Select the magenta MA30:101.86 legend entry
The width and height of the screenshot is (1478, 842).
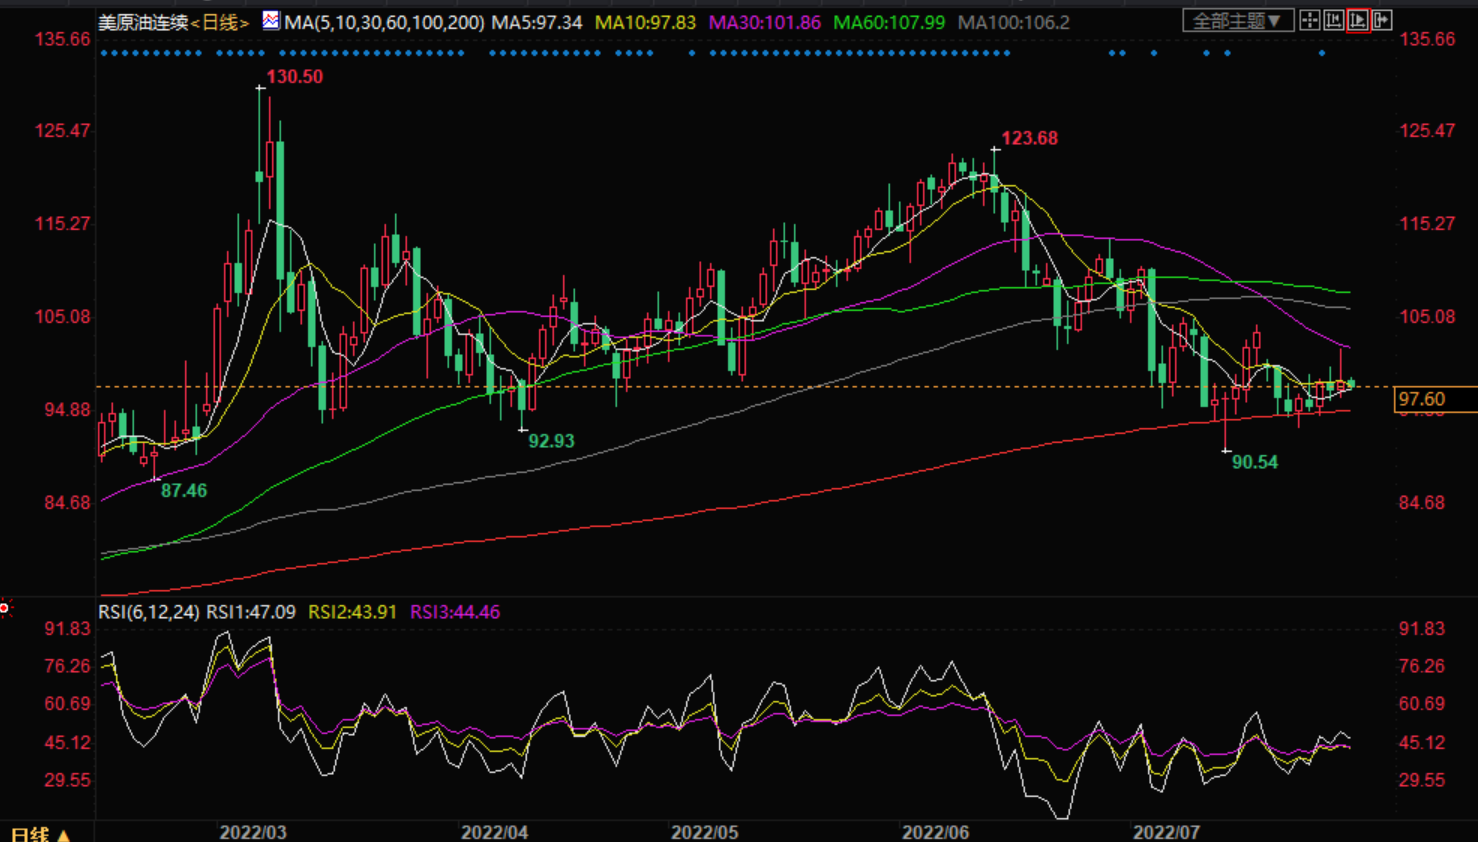765,22
